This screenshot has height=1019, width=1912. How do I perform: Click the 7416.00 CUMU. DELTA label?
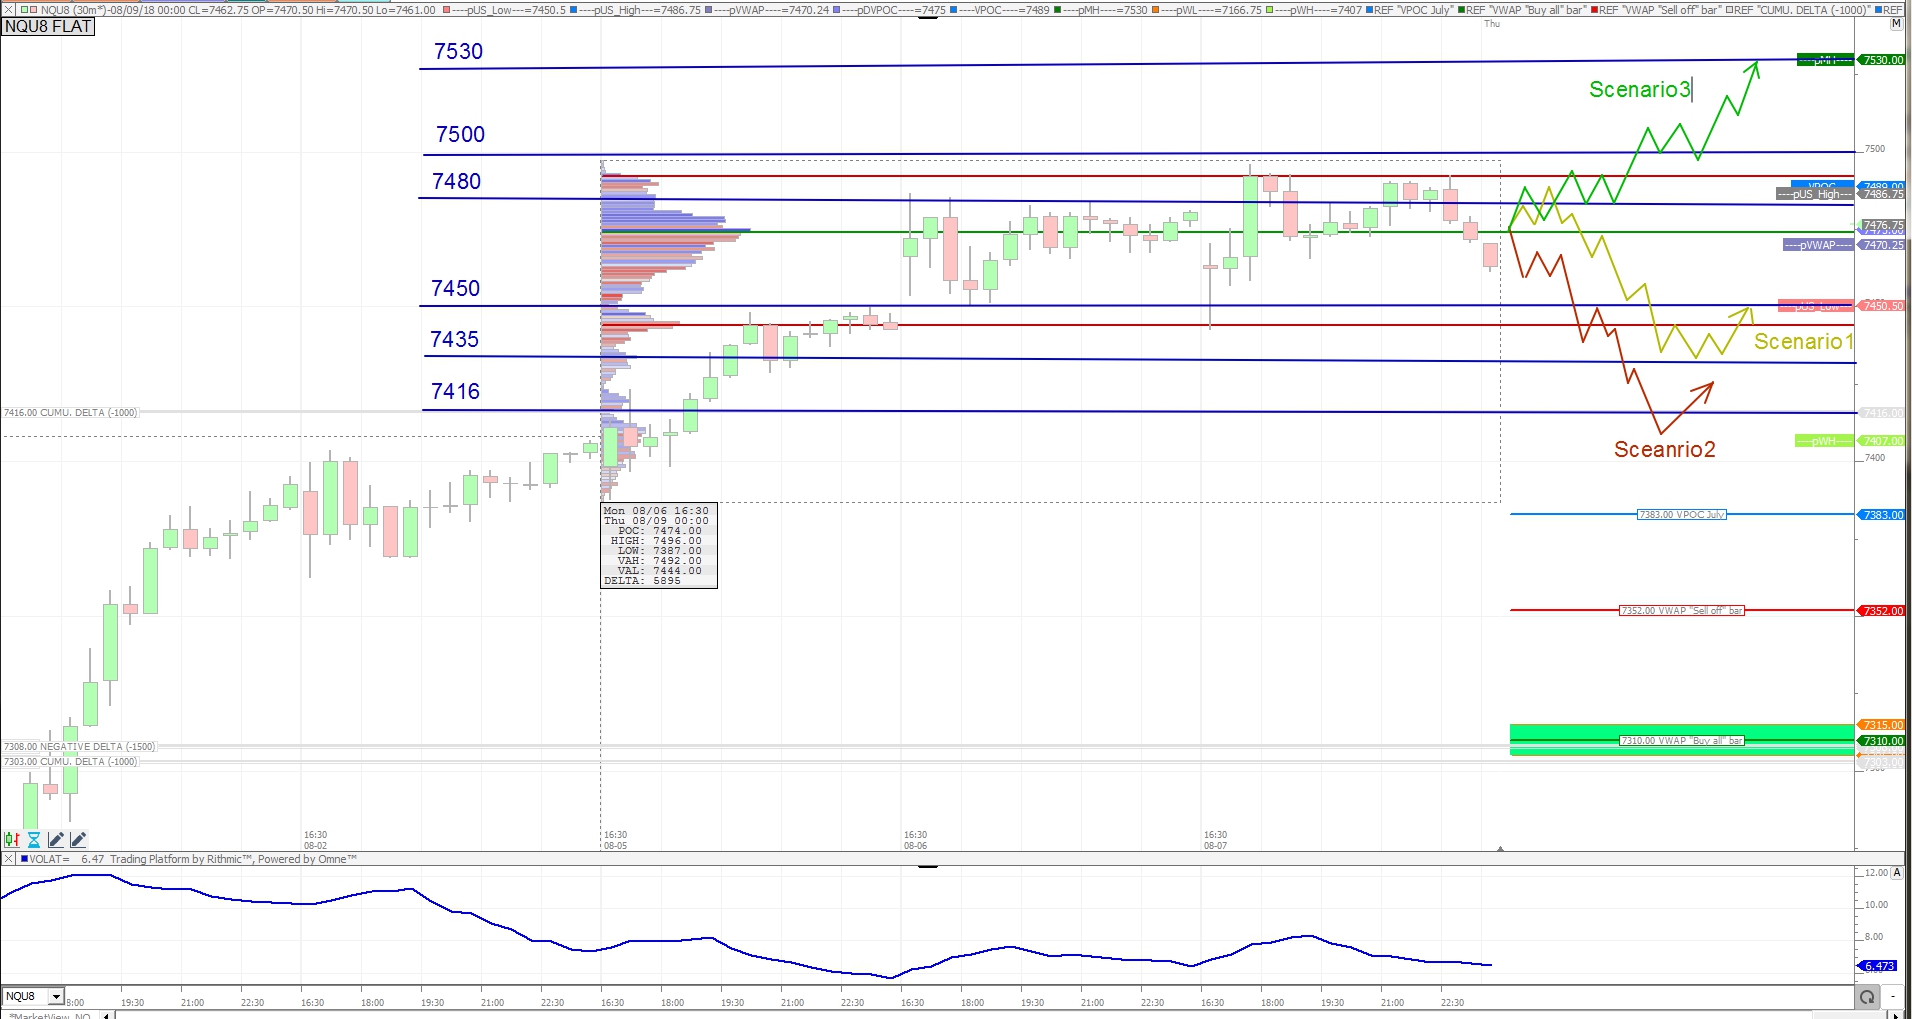(71, 413)
